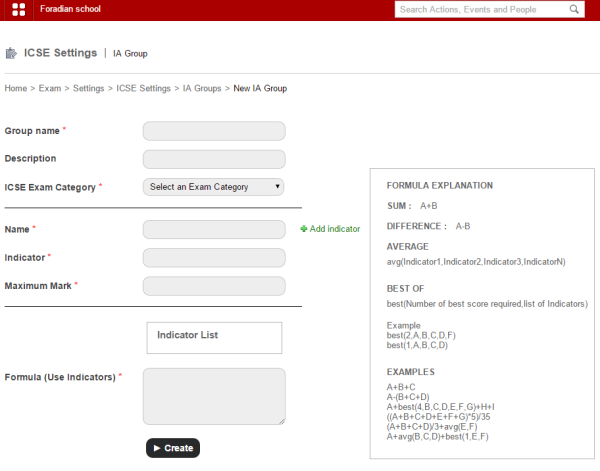Open the grid menu icon beside Foradian school

click(x=18, y=9)
